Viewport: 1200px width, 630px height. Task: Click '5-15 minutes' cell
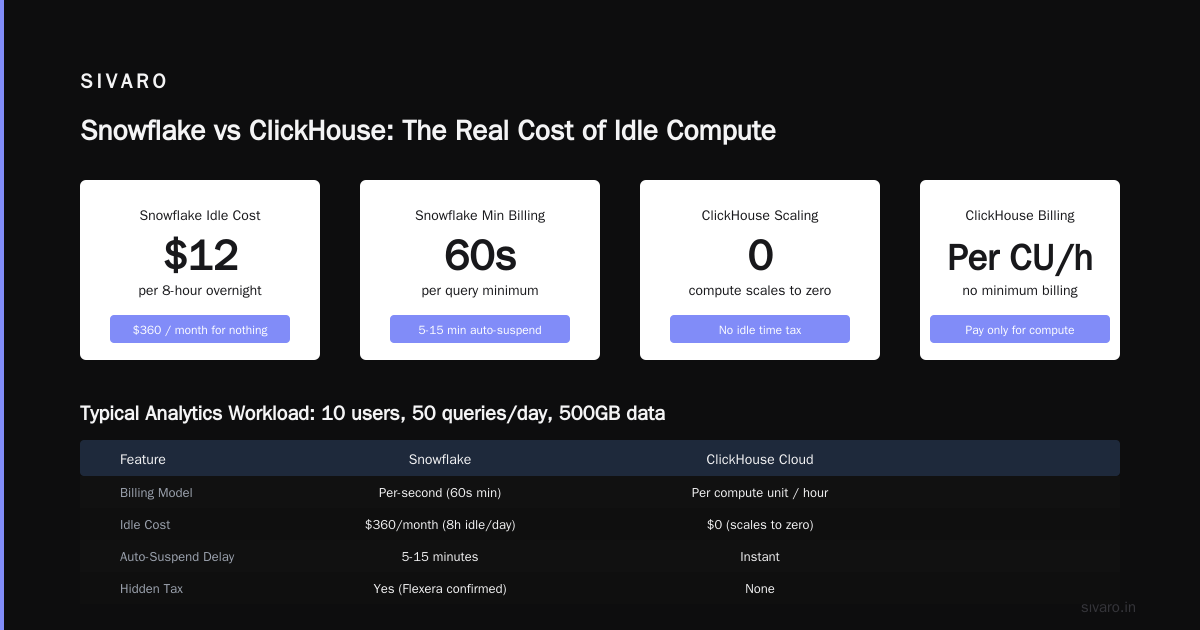point(440,557)
